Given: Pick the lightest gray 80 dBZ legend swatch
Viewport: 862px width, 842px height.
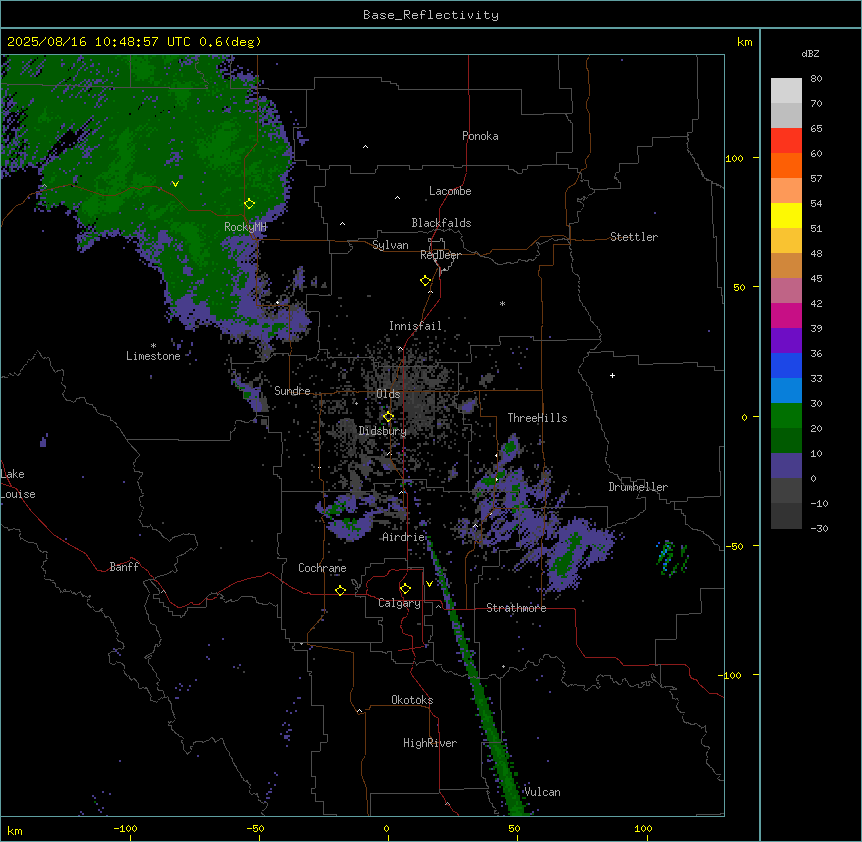Looking at the screenshot, I should [786, 91].
